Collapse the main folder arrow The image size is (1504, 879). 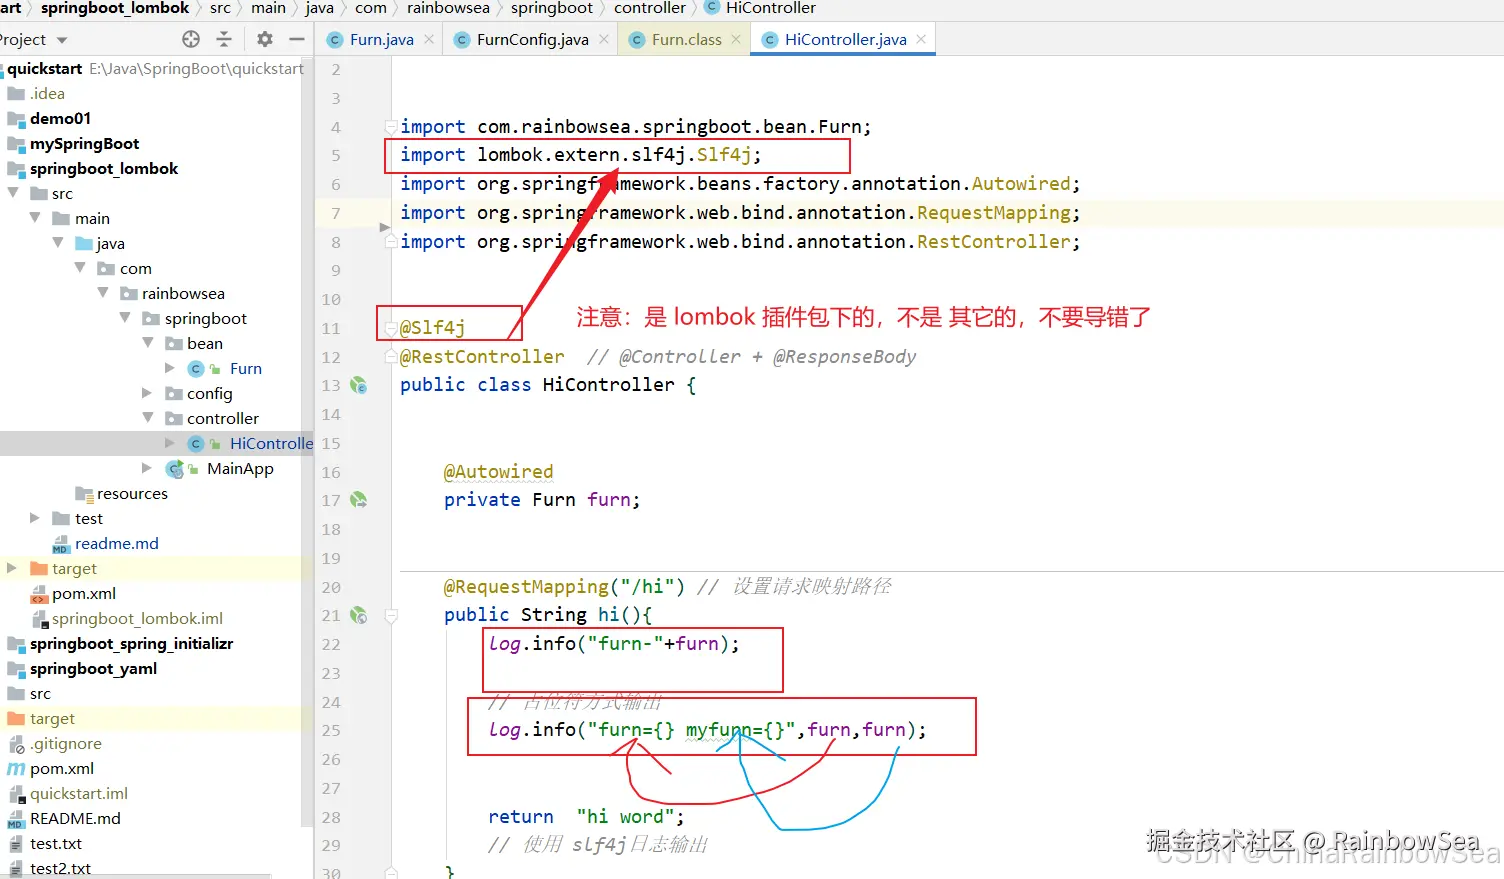(x=36, y=217)
